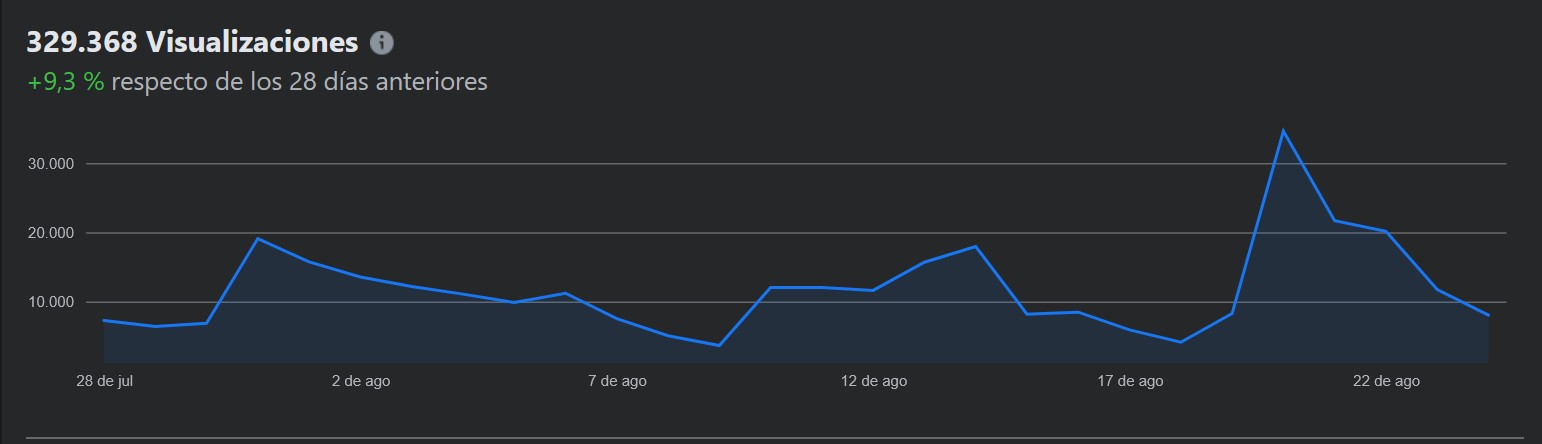Click the +9,3 % green percentage text
Viewport: 1542px width, 444px height.
(66, 82)
